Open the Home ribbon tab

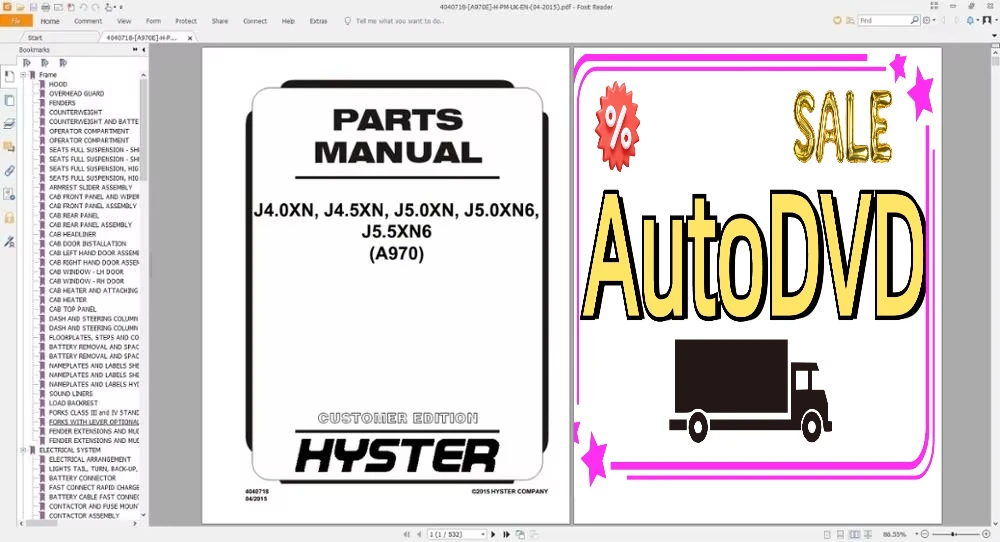(50, 21)
